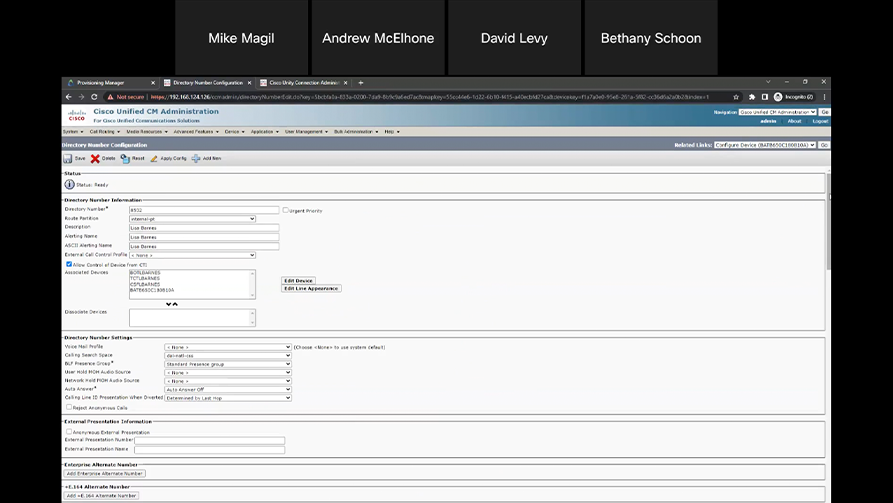Click the External Presentation Number field
Screen dimensions: 893x503
[x=210, y=440]
